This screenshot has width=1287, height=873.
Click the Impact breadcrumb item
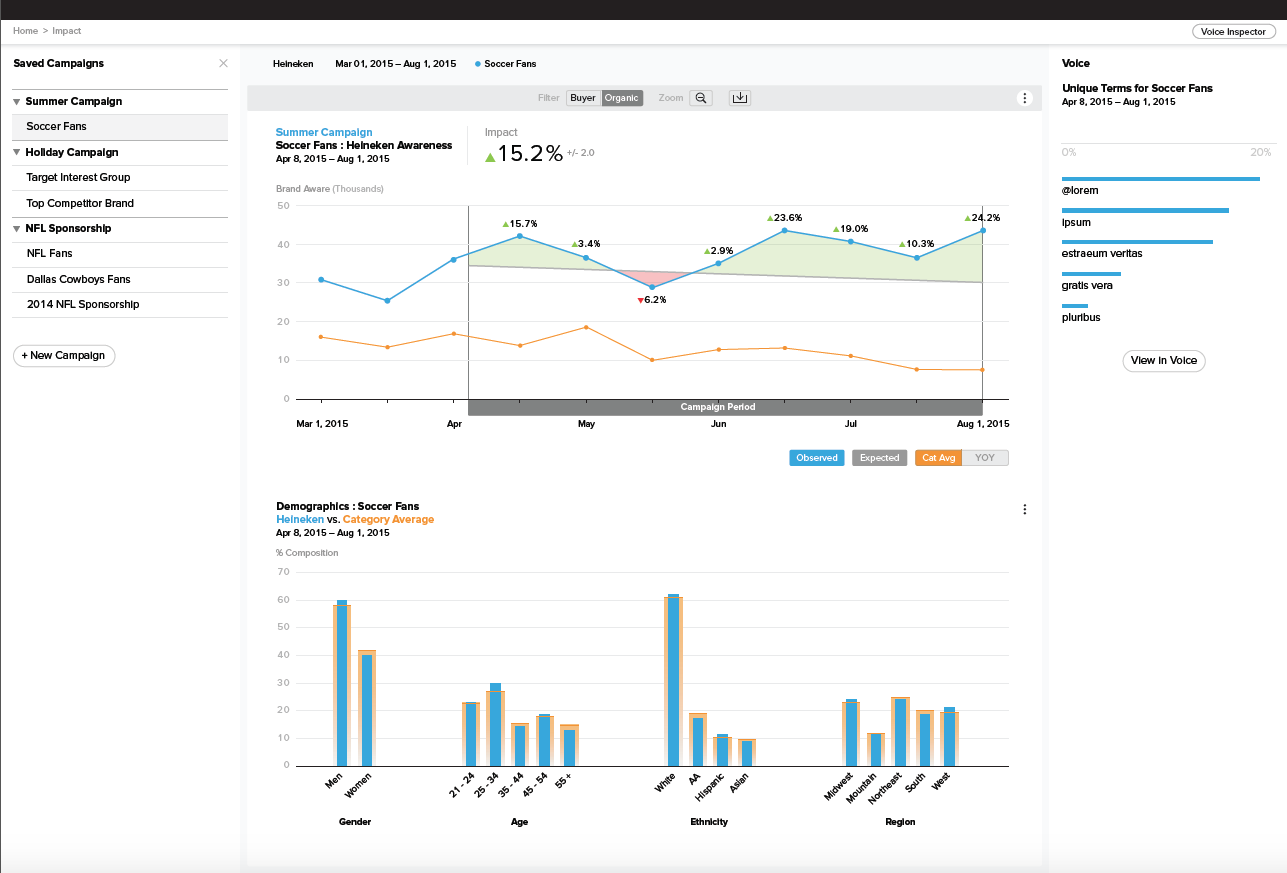(67, 31)
